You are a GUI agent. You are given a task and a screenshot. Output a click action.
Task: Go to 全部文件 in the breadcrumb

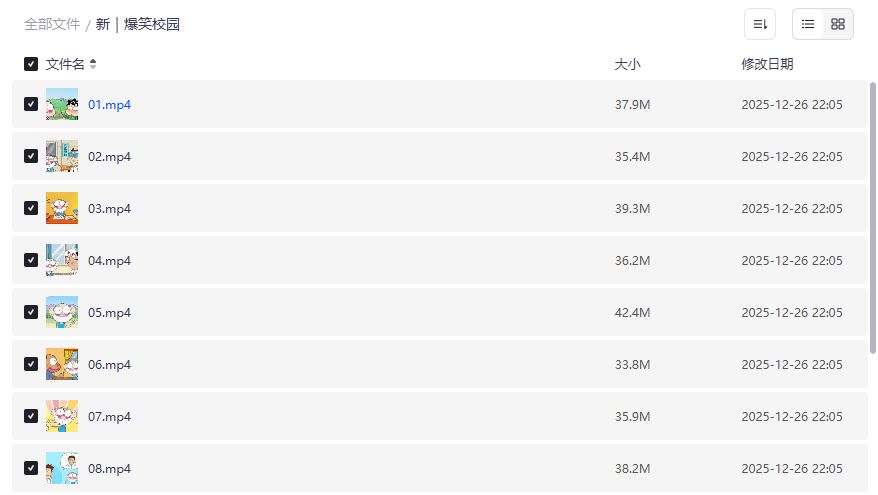[x=52, y=24]
